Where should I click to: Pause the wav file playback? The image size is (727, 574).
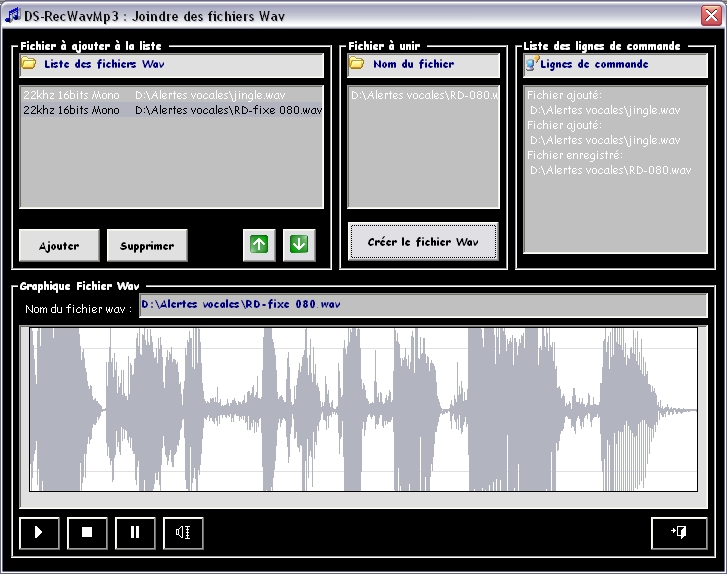(x=135, y=532)
